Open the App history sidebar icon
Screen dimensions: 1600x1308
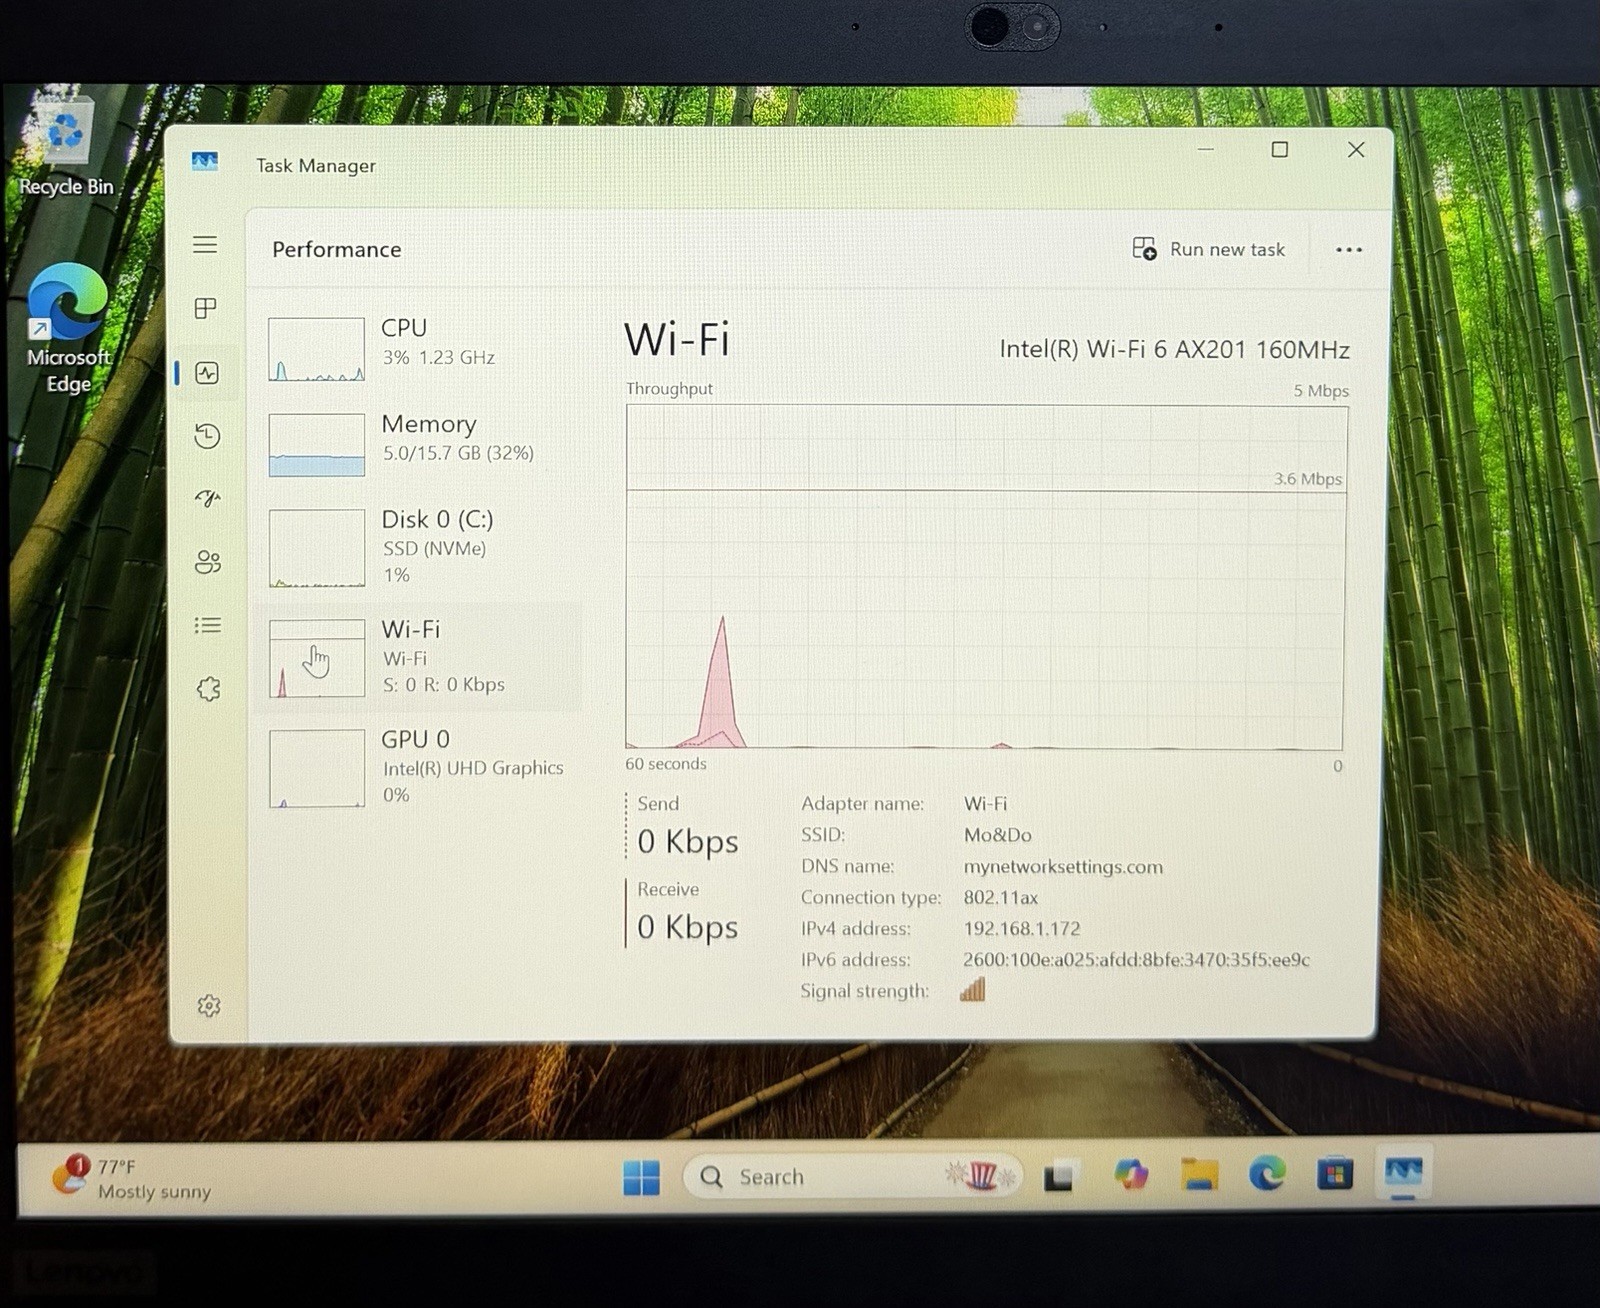click(x=207, y=436)
